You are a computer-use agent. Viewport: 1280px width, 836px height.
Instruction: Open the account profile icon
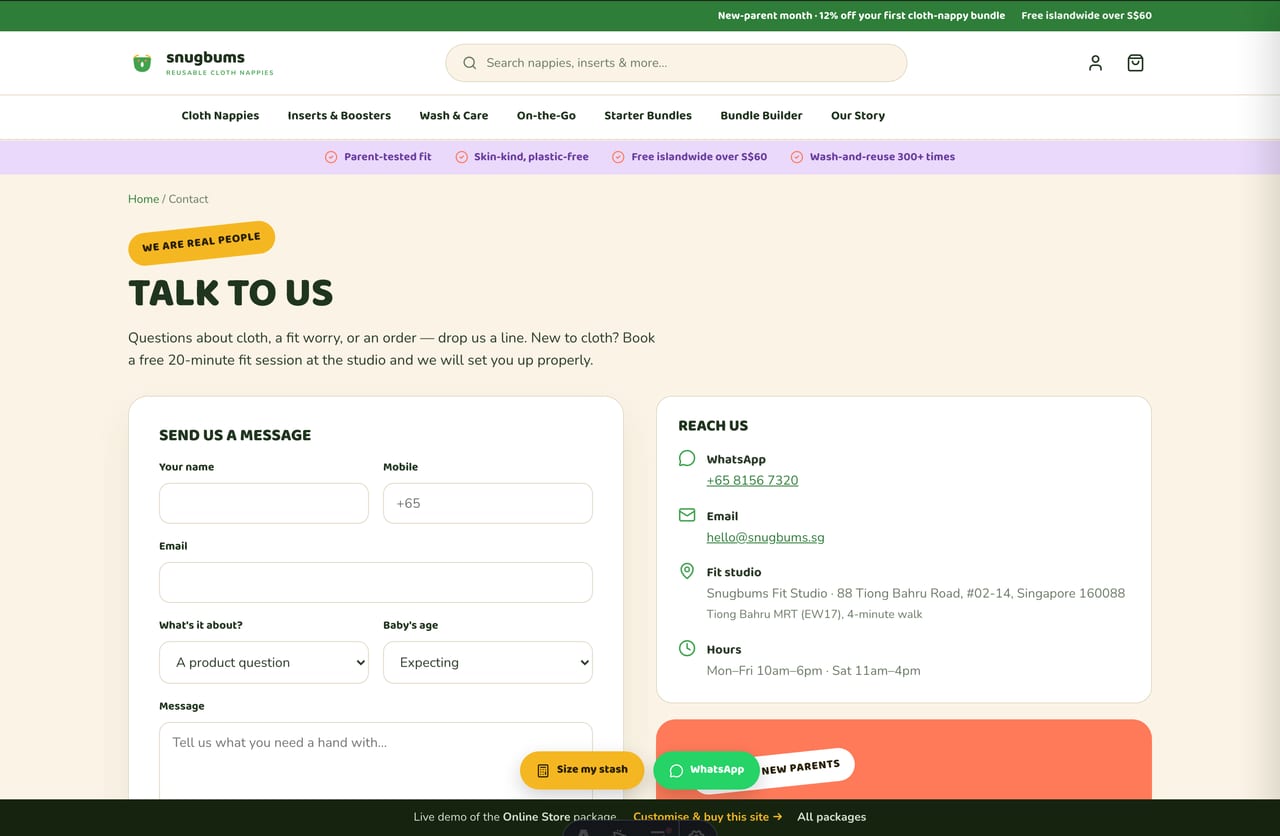1095,63
